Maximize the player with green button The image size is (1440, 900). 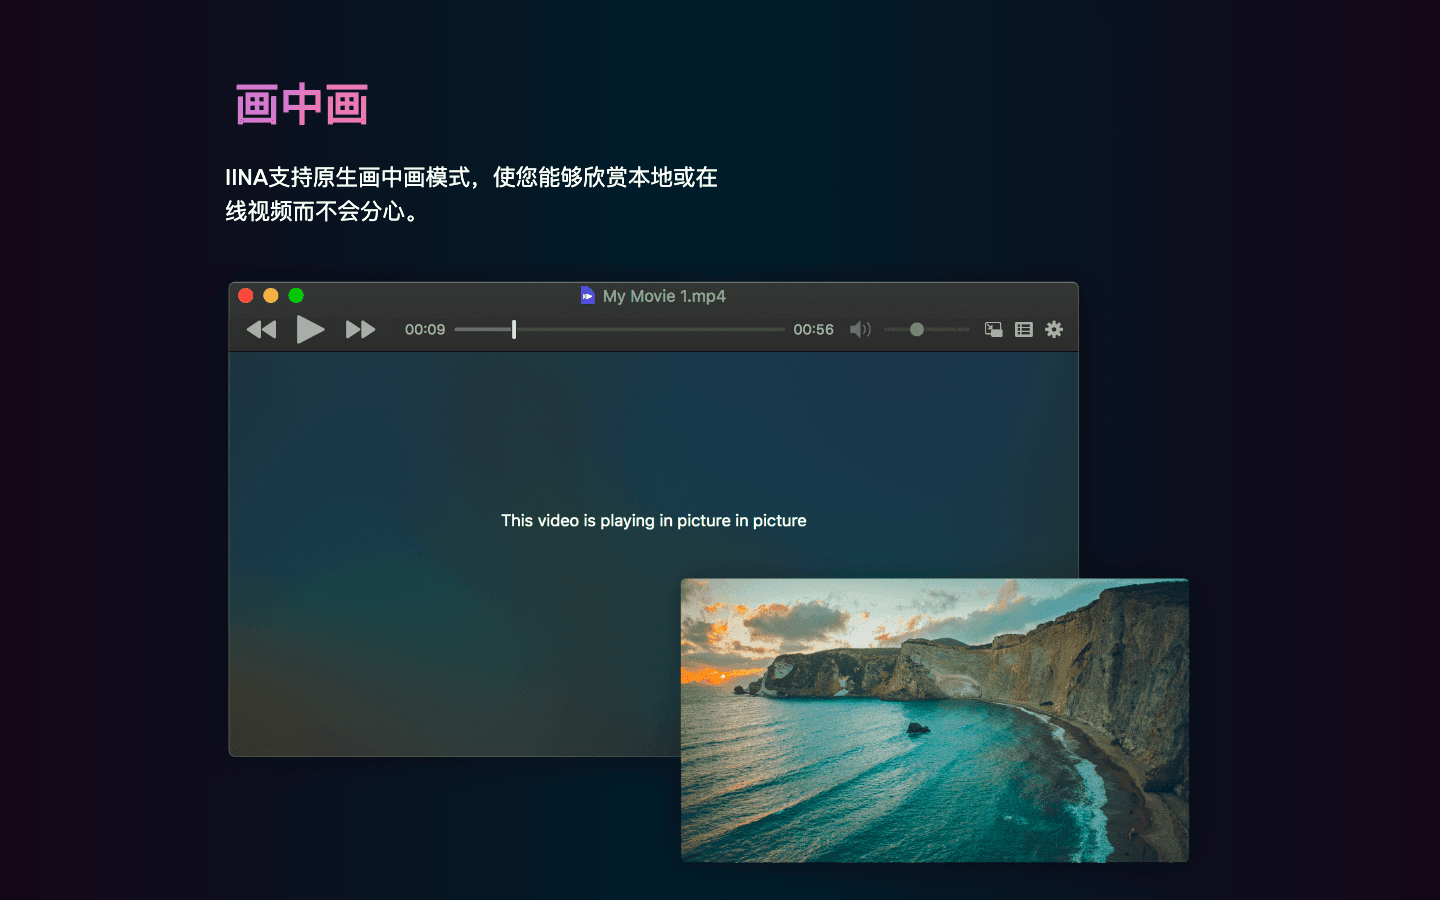pyautogui.click(x=296, y=295)
